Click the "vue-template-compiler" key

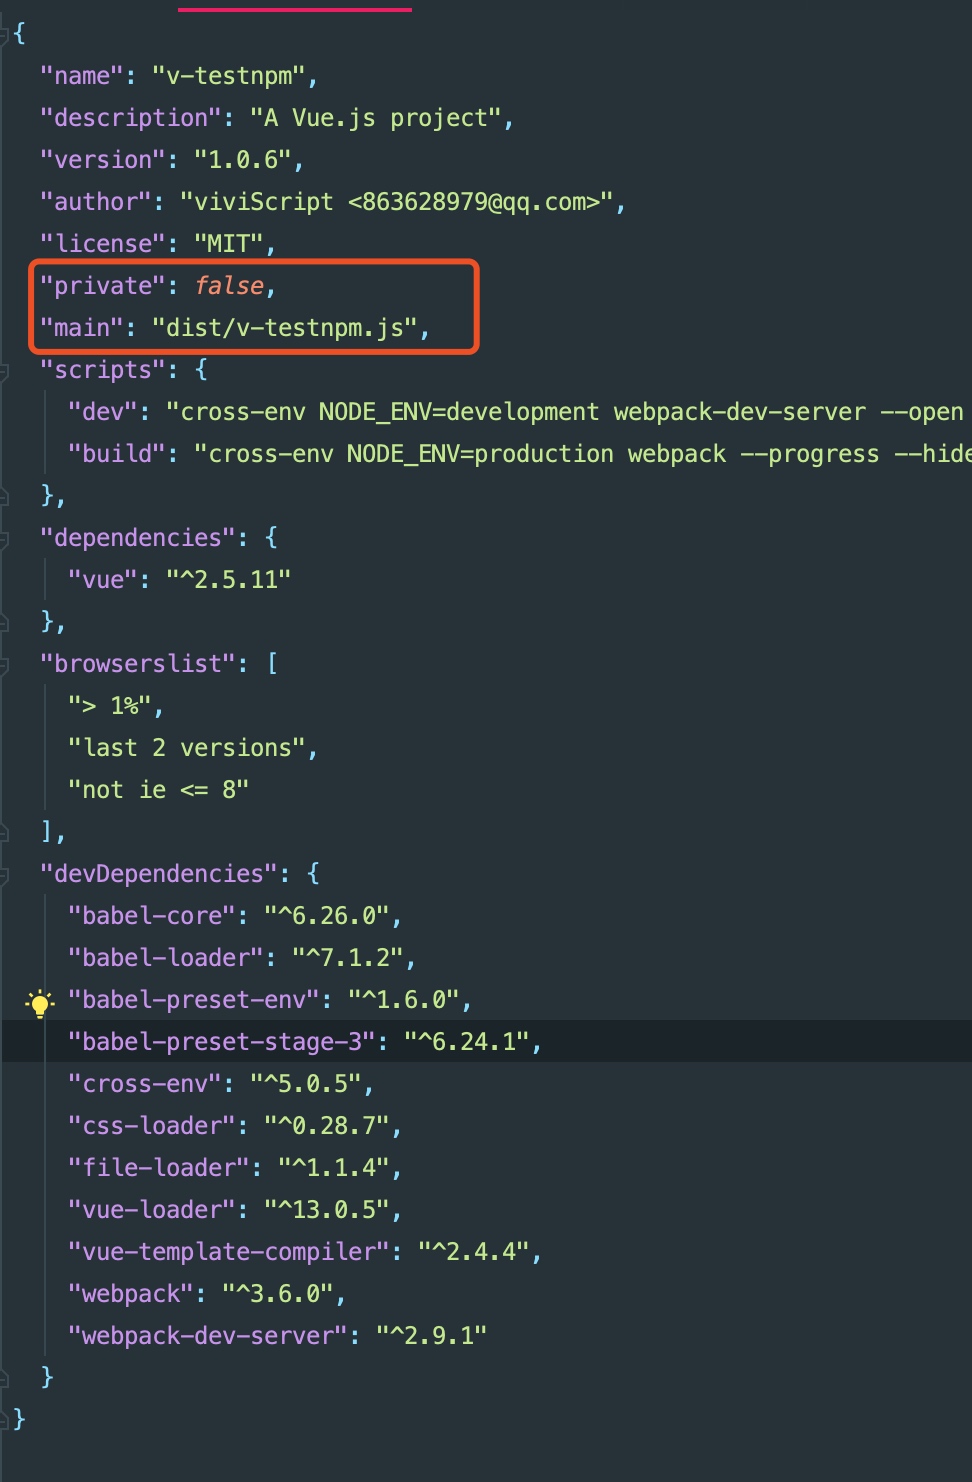(x=229, y=1252)
